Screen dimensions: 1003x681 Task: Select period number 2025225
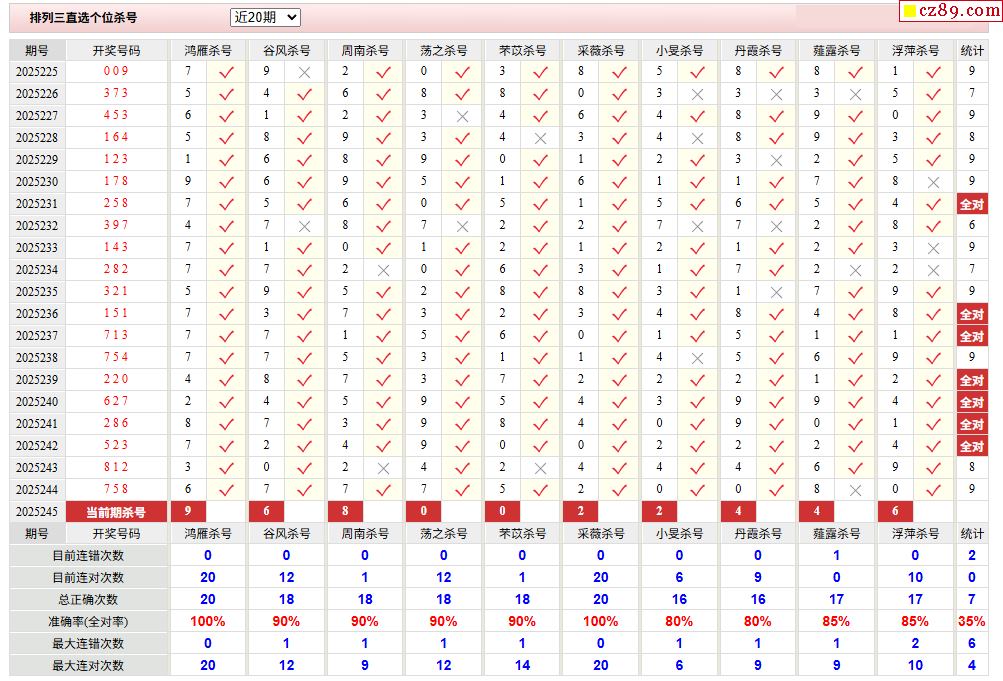click(36, 72)
